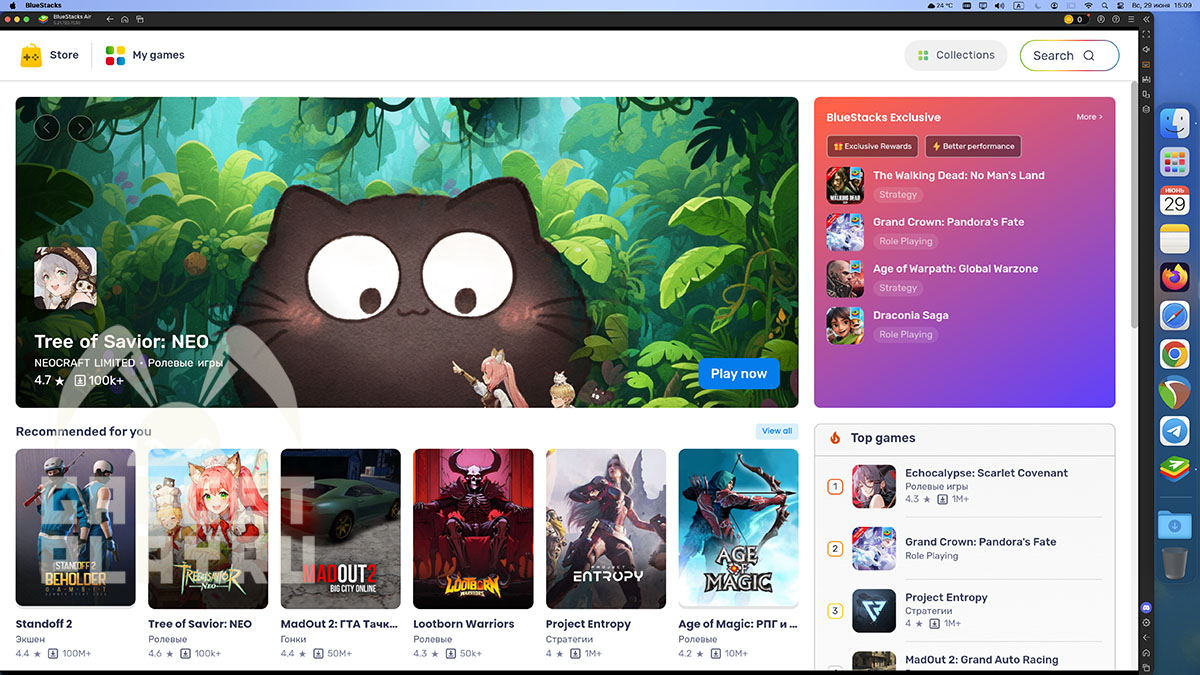1200x675 pixels.
Task: Collapse the BlueStacks side toolbar chevrons
Action: tap(1146, 19)
